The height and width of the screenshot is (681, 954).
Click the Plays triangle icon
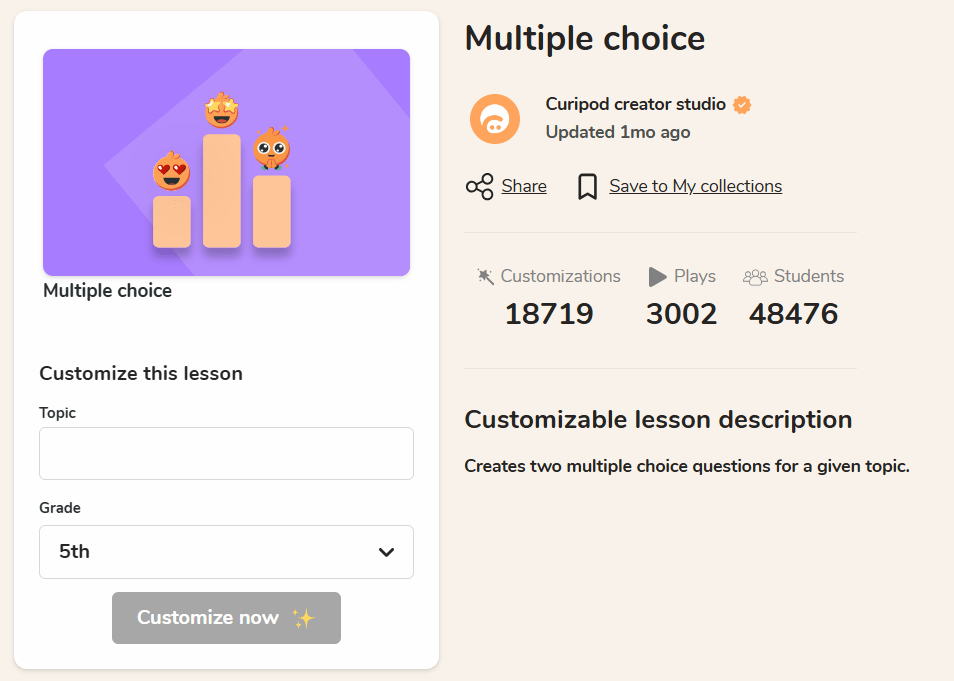coord(657,277)
